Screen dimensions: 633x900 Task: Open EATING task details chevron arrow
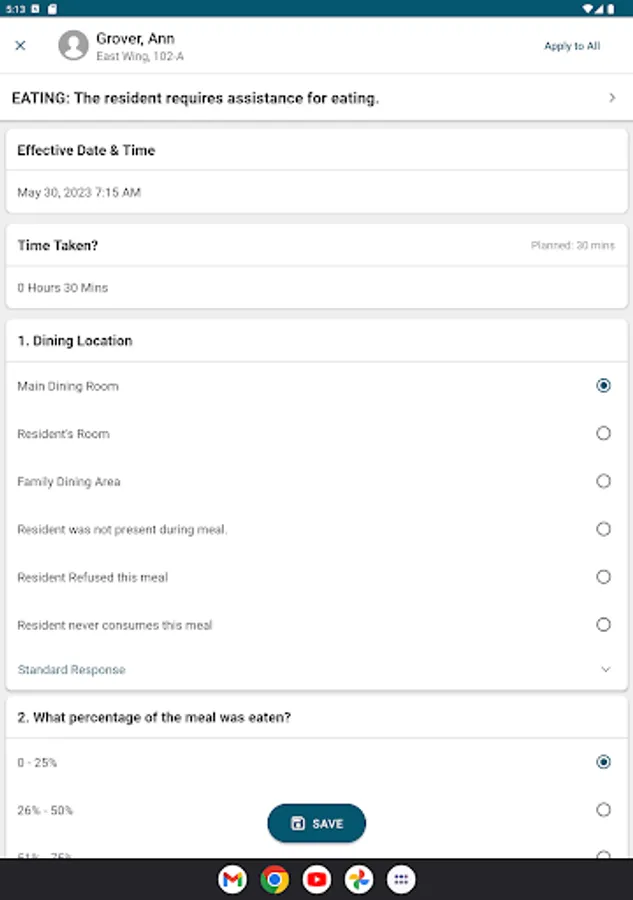point(612,98)
